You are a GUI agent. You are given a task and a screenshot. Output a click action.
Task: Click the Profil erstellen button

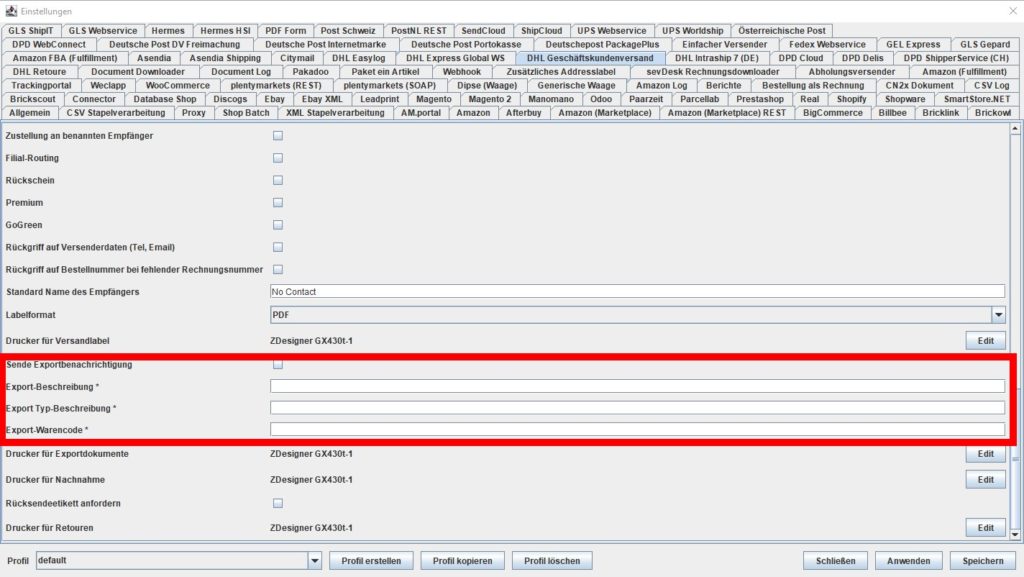(x=371, y=561)
